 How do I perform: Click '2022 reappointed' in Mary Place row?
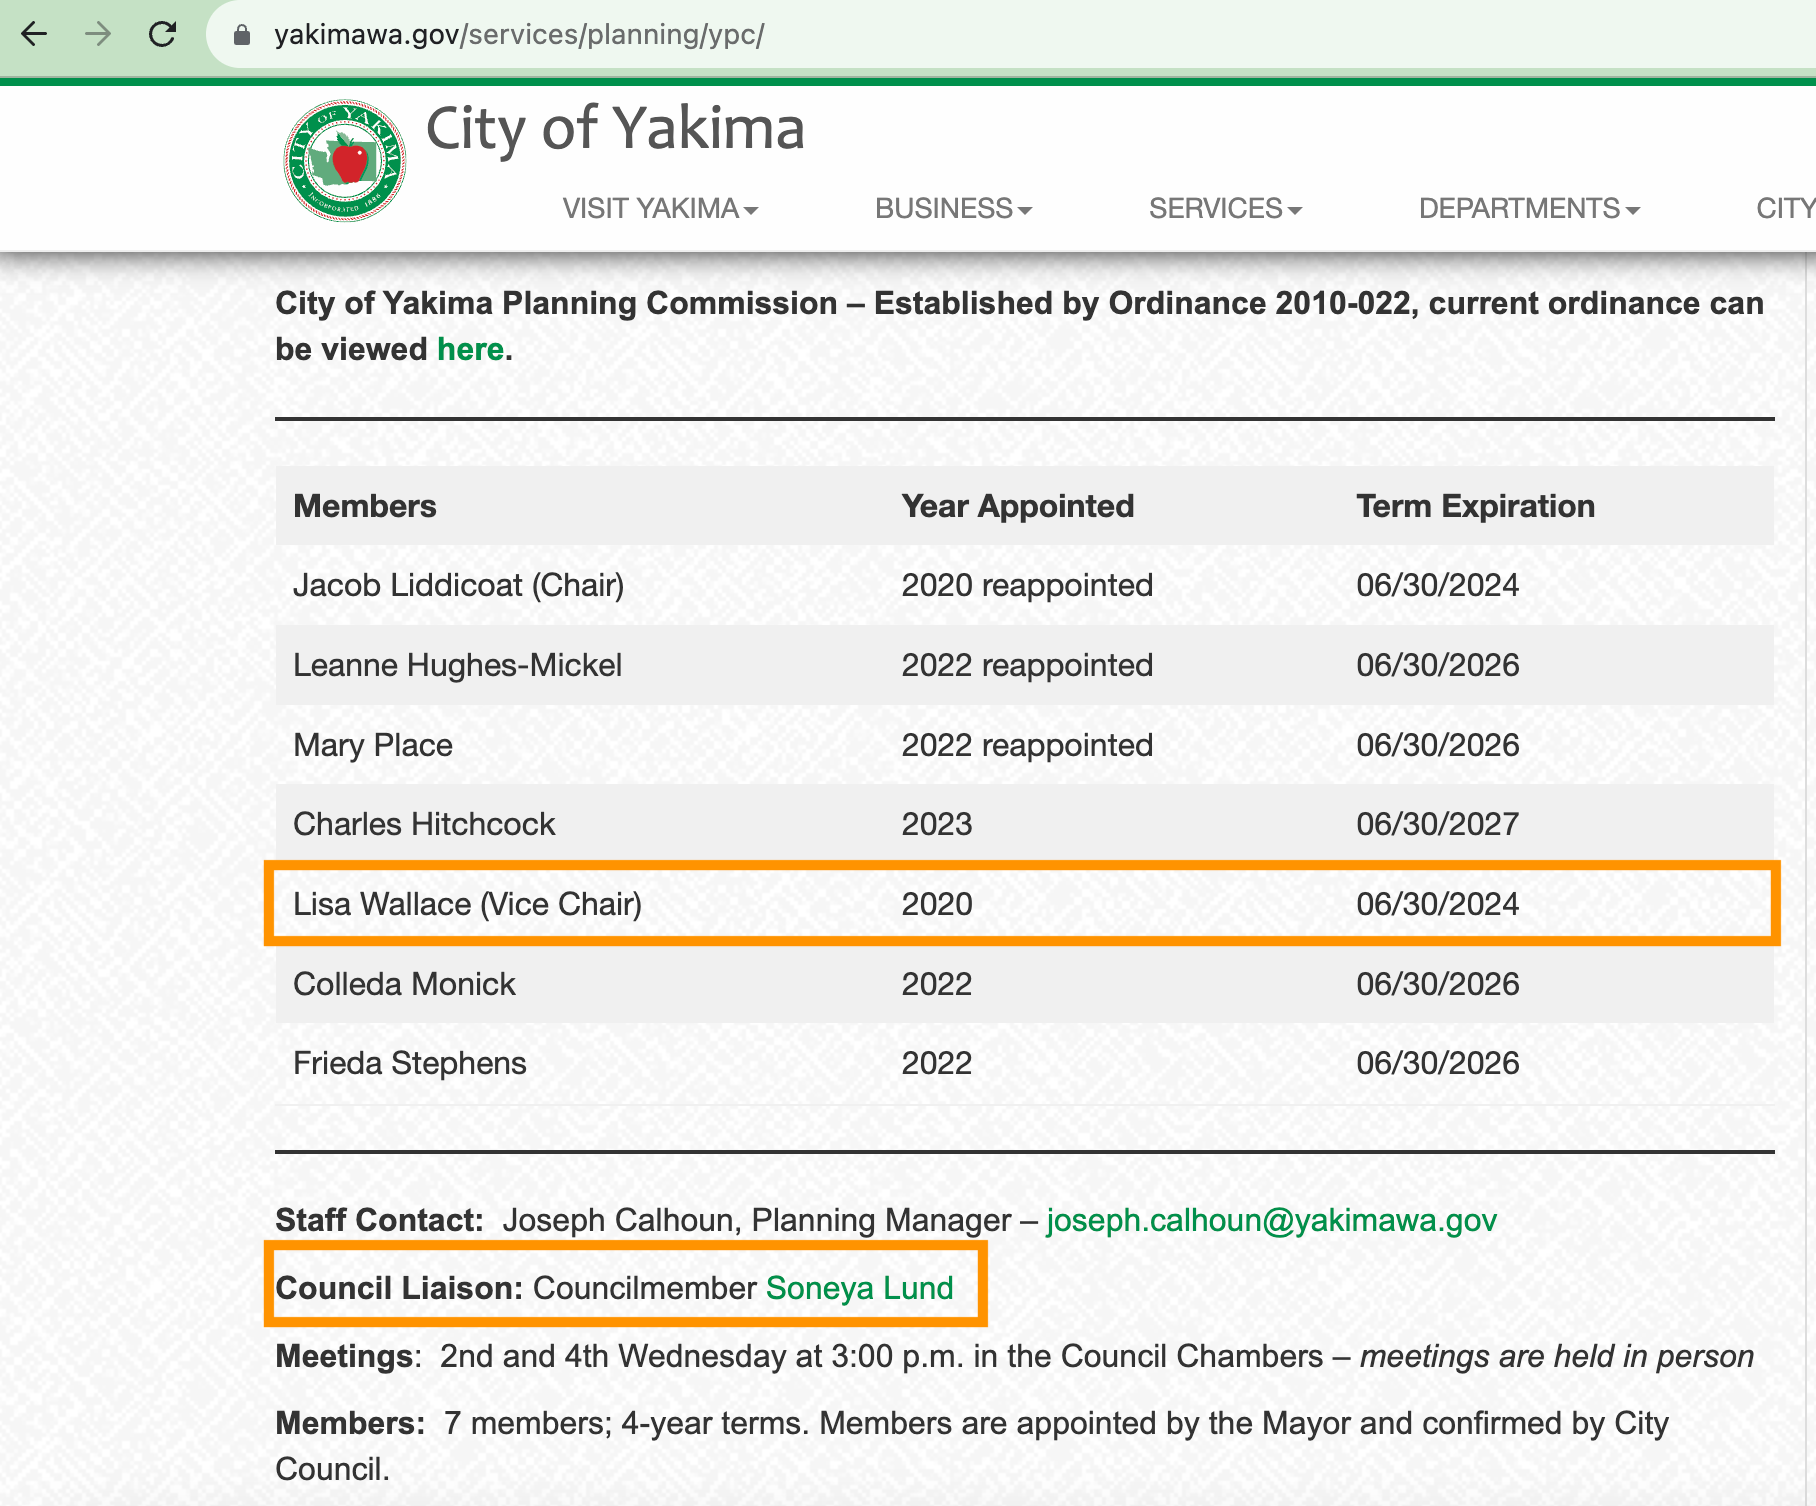tap(1027, 745)
